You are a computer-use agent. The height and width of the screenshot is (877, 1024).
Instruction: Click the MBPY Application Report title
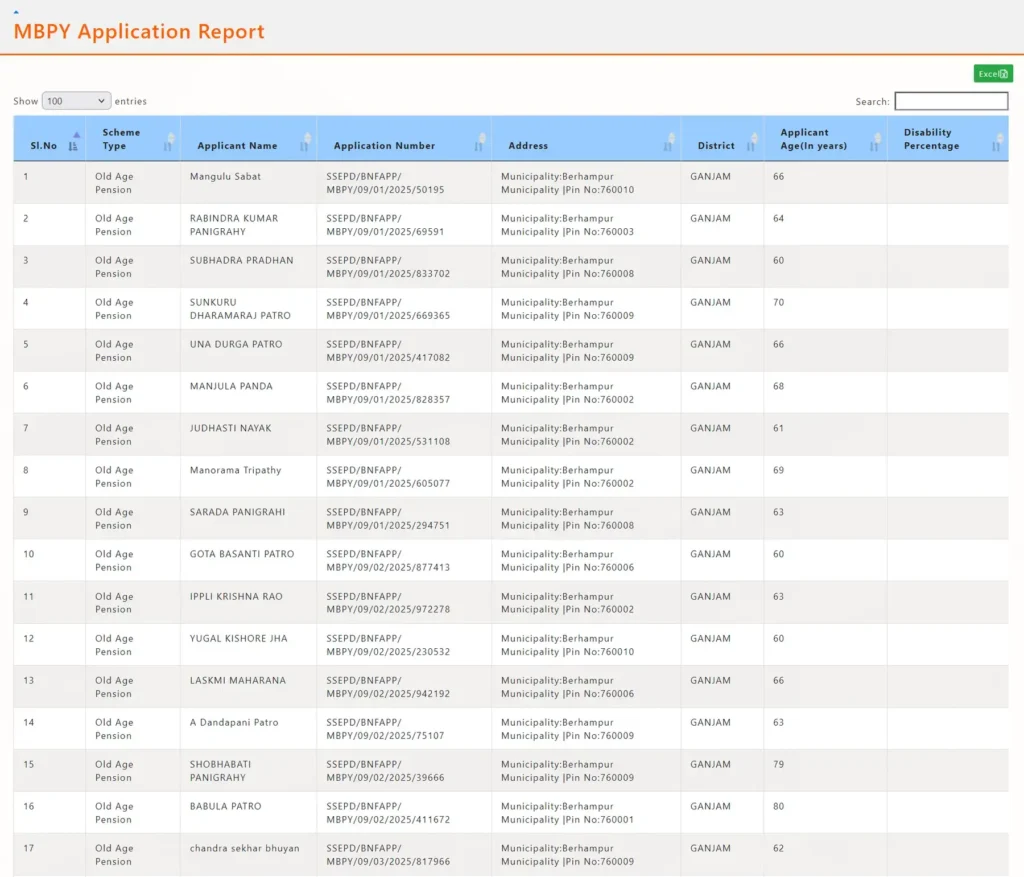pyautogui.click(x=139, y=31)
